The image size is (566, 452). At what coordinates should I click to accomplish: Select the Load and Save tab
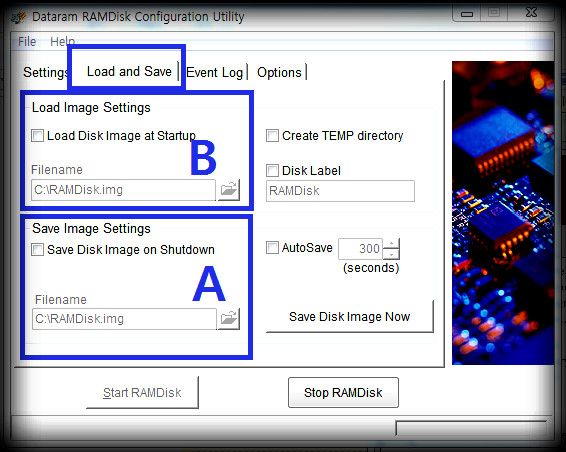click(x=129, y=71)
